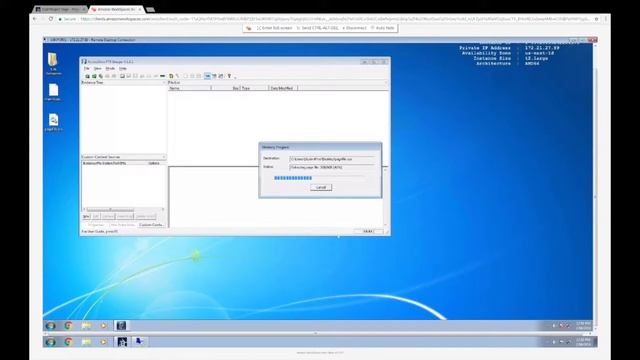Click the Add Evidence Item toolbar icon
This screenshot has width=640, height=360.
[87, 76]
